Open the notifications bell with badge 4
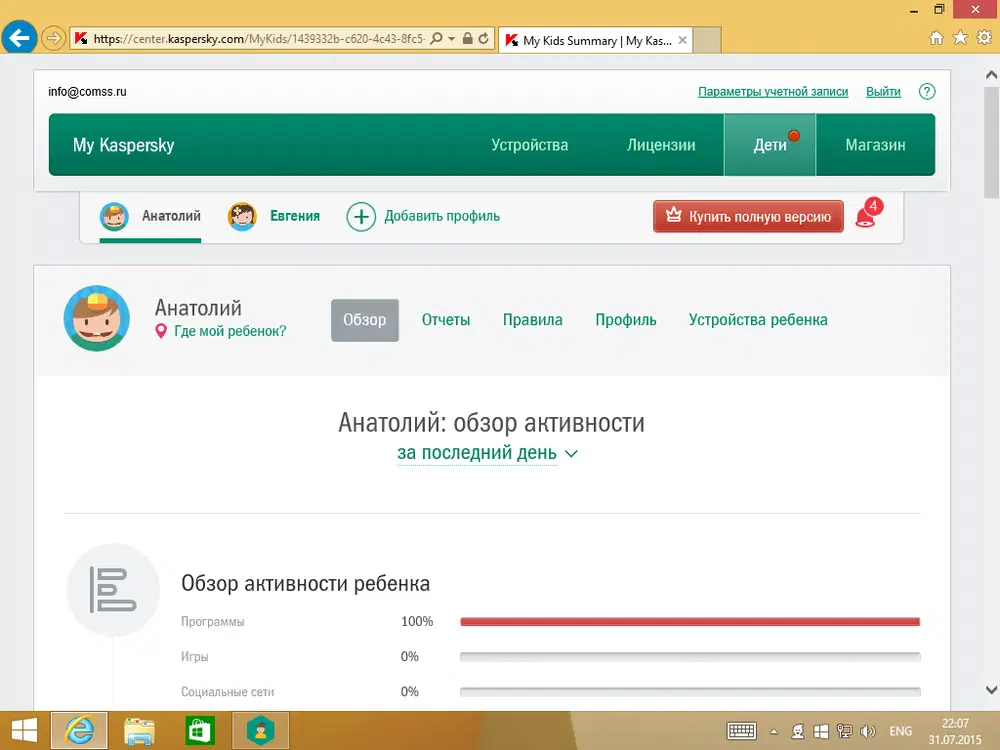The image size is (1000, 750). point(868,213)
